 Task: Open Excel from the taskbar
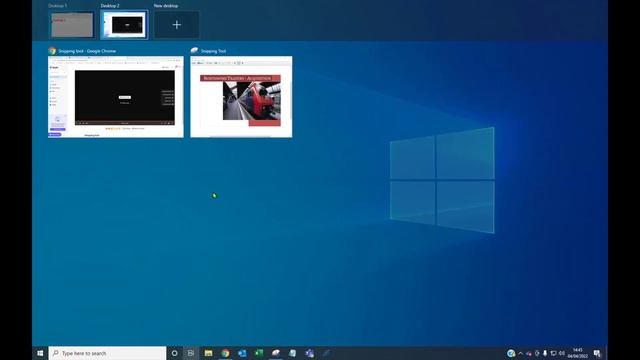[x=259, y=353]
